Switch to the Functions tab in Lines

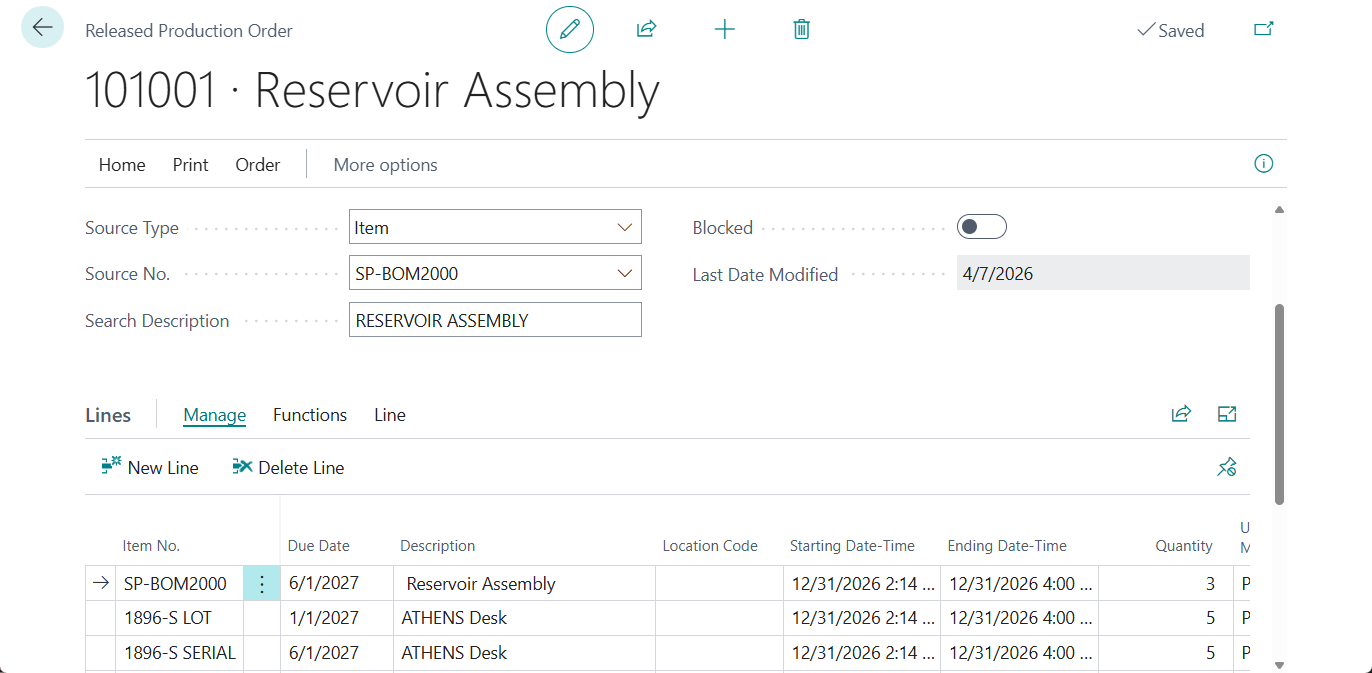point(309,414)
